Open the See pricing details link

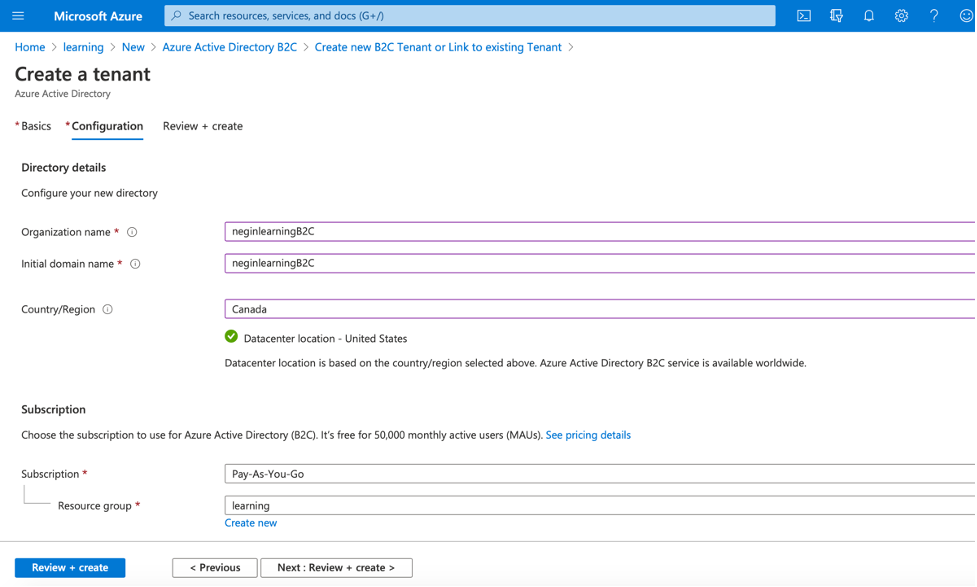pos(588,435)
